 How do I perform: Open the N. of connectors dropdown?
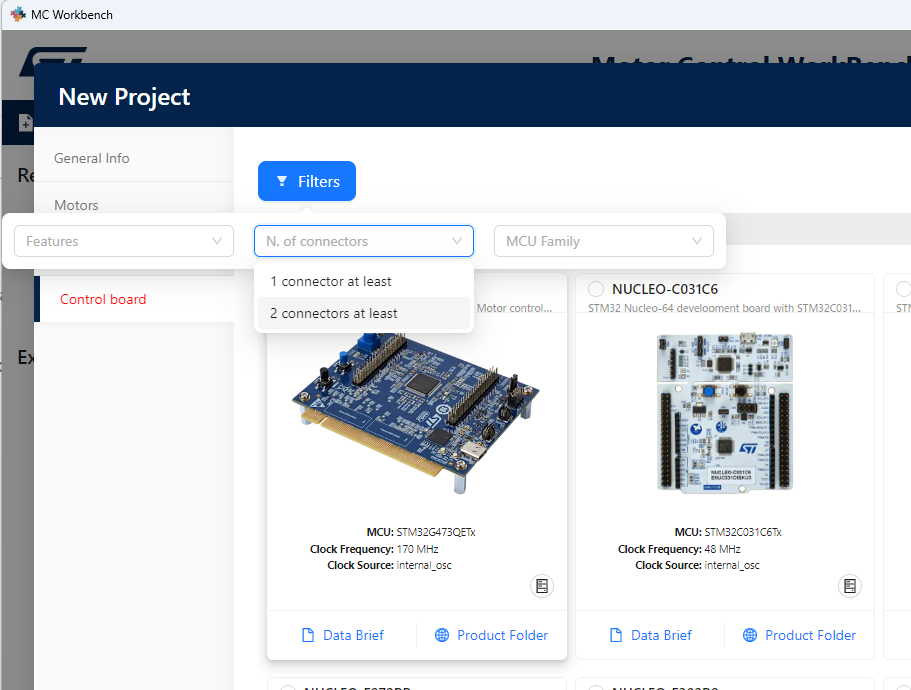363,241
